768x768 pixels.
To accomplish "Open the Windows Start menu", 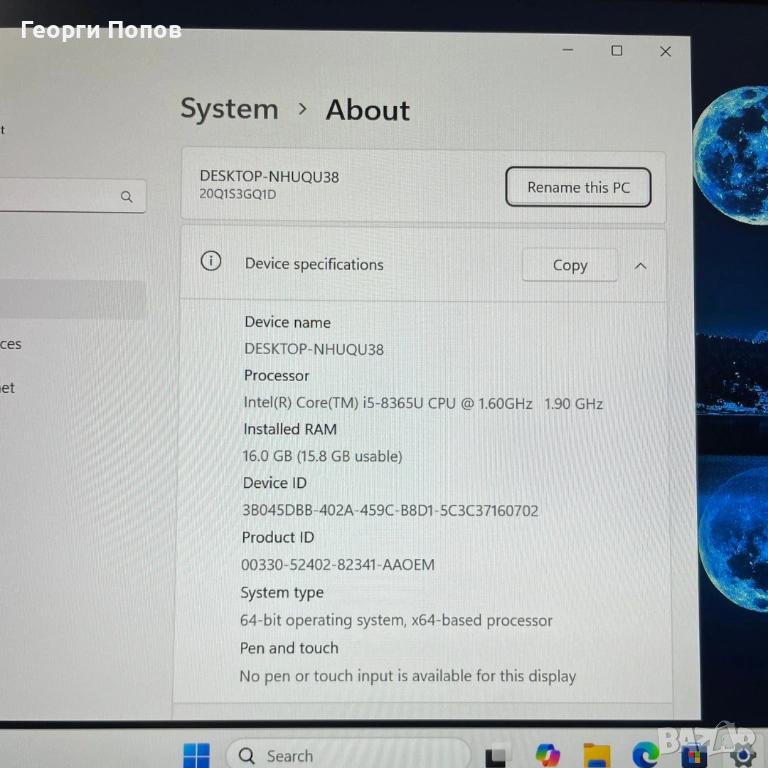I will coord(196,755).
